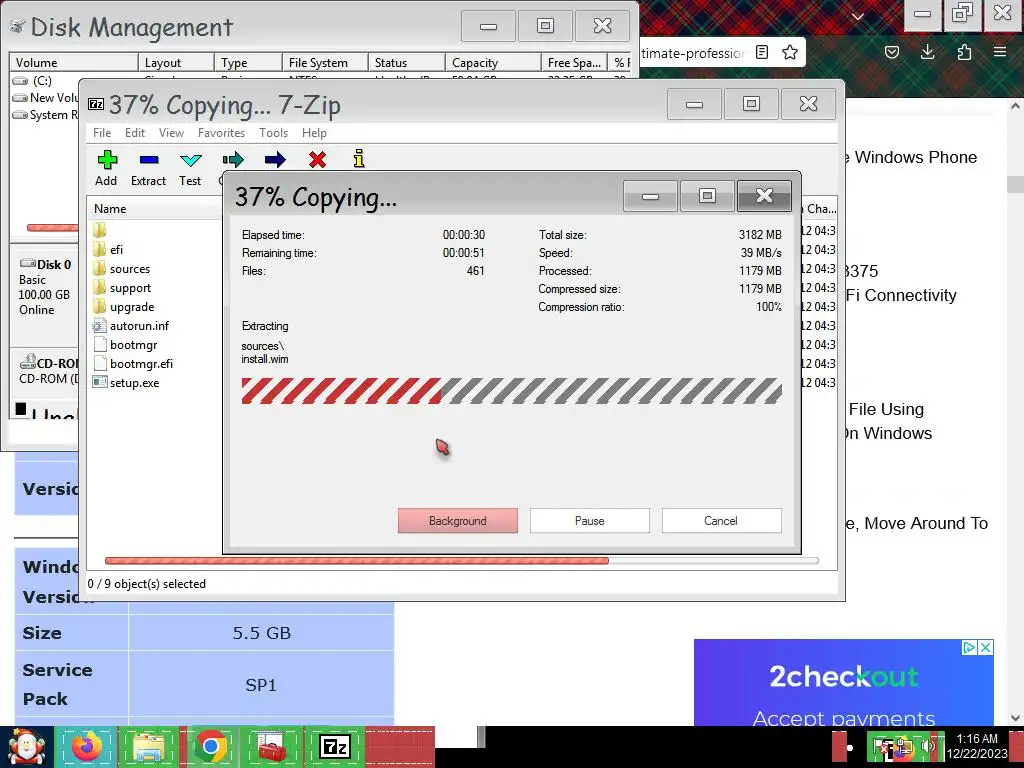Cancel the copying operation

(721, 520)
